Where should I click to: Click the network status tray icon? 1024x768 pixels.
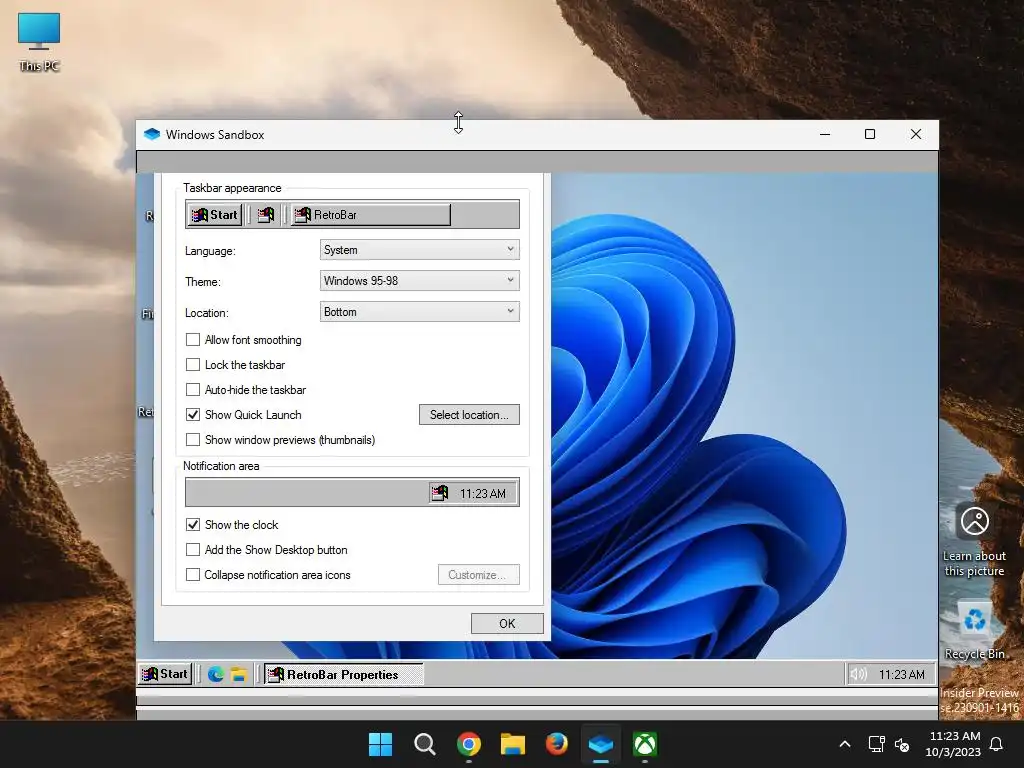876,744
